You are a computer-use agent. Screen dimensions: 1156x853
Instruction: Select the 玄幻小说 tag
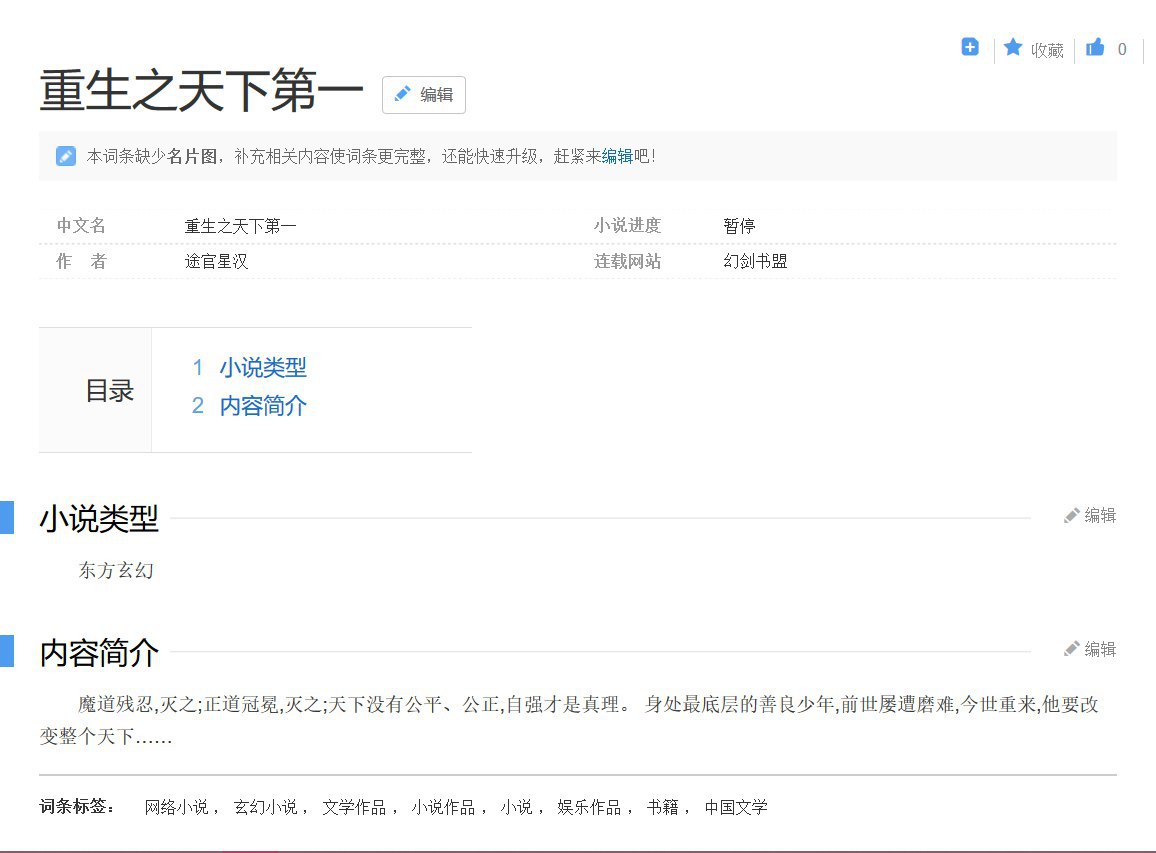click(265, 807)
